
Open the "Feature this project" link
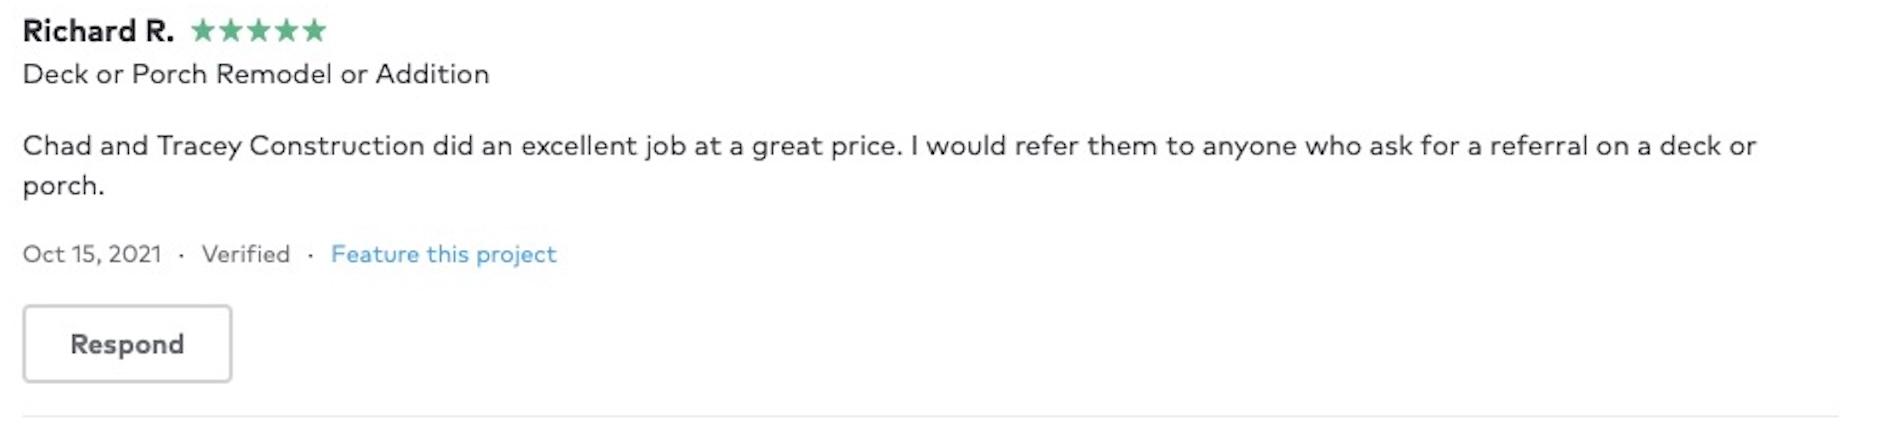443,254
